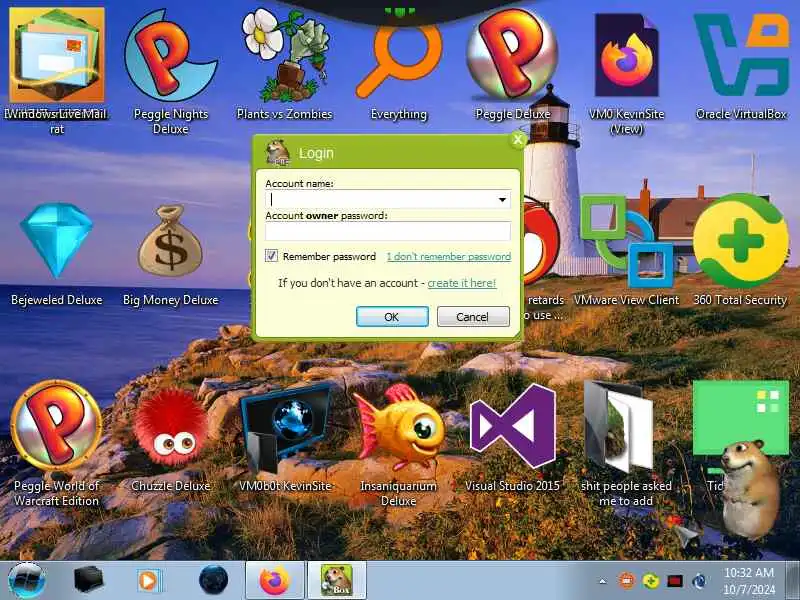Follow the 'create it here!' link

462,283
